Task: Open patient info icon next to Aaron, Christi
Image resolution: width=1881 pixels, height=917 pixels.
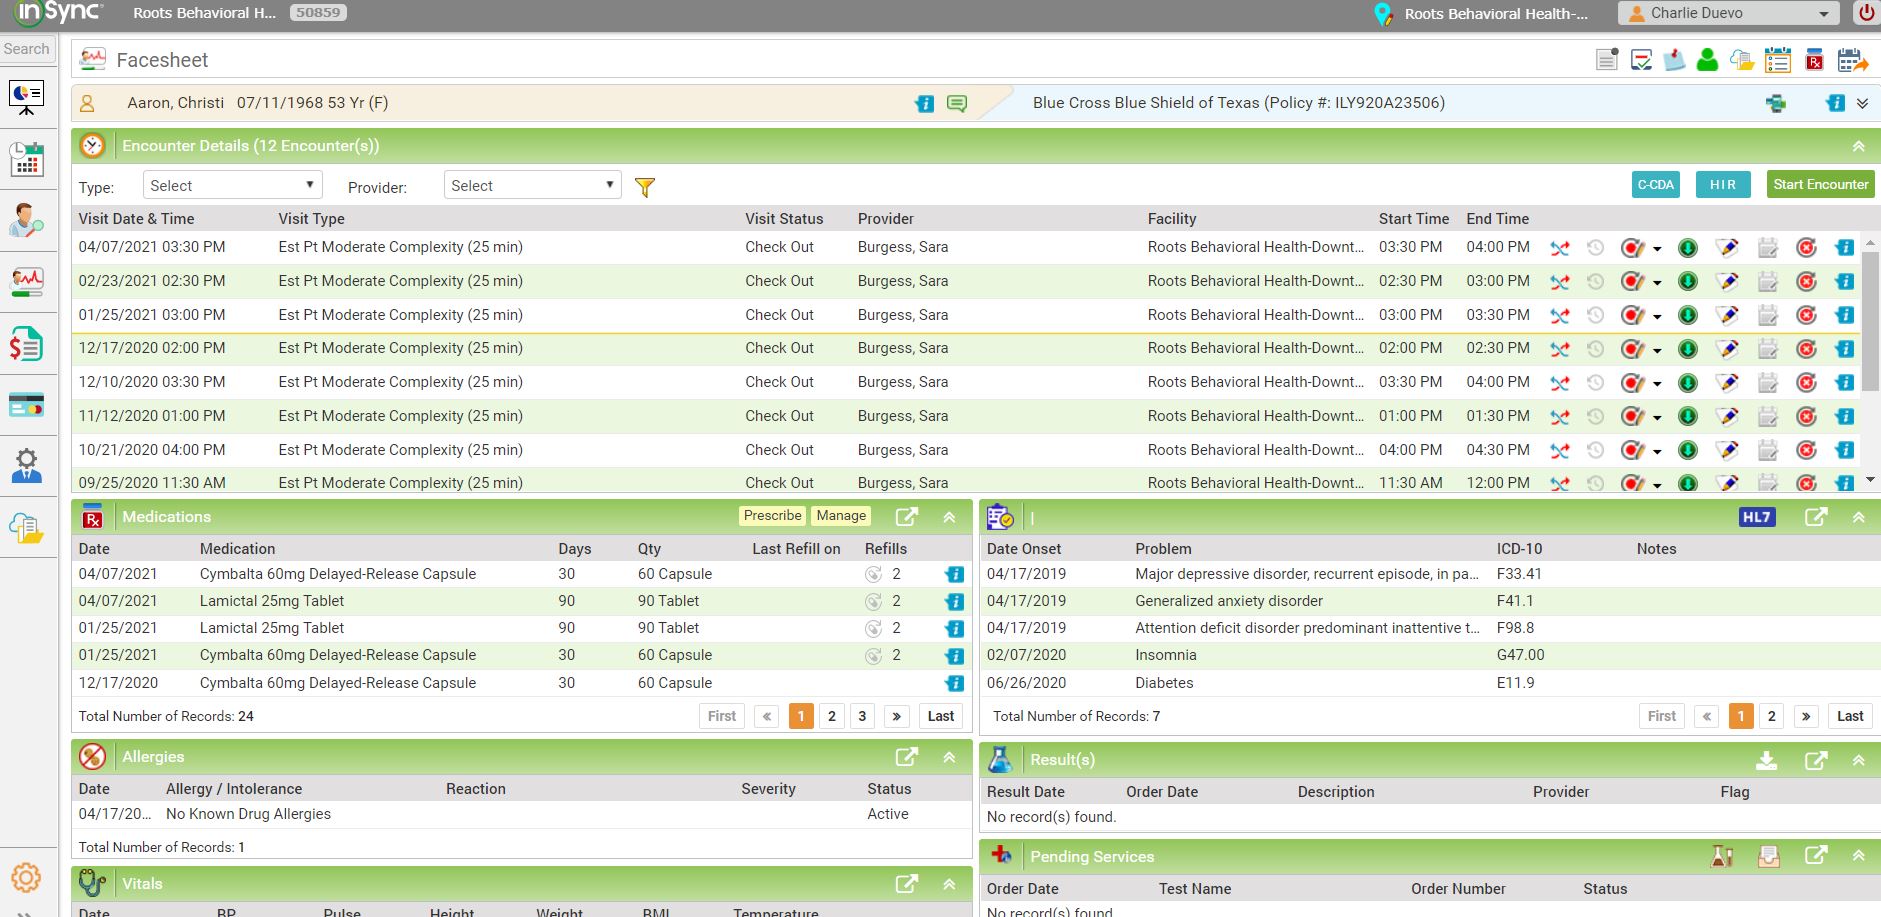Action: coord(925,104)
